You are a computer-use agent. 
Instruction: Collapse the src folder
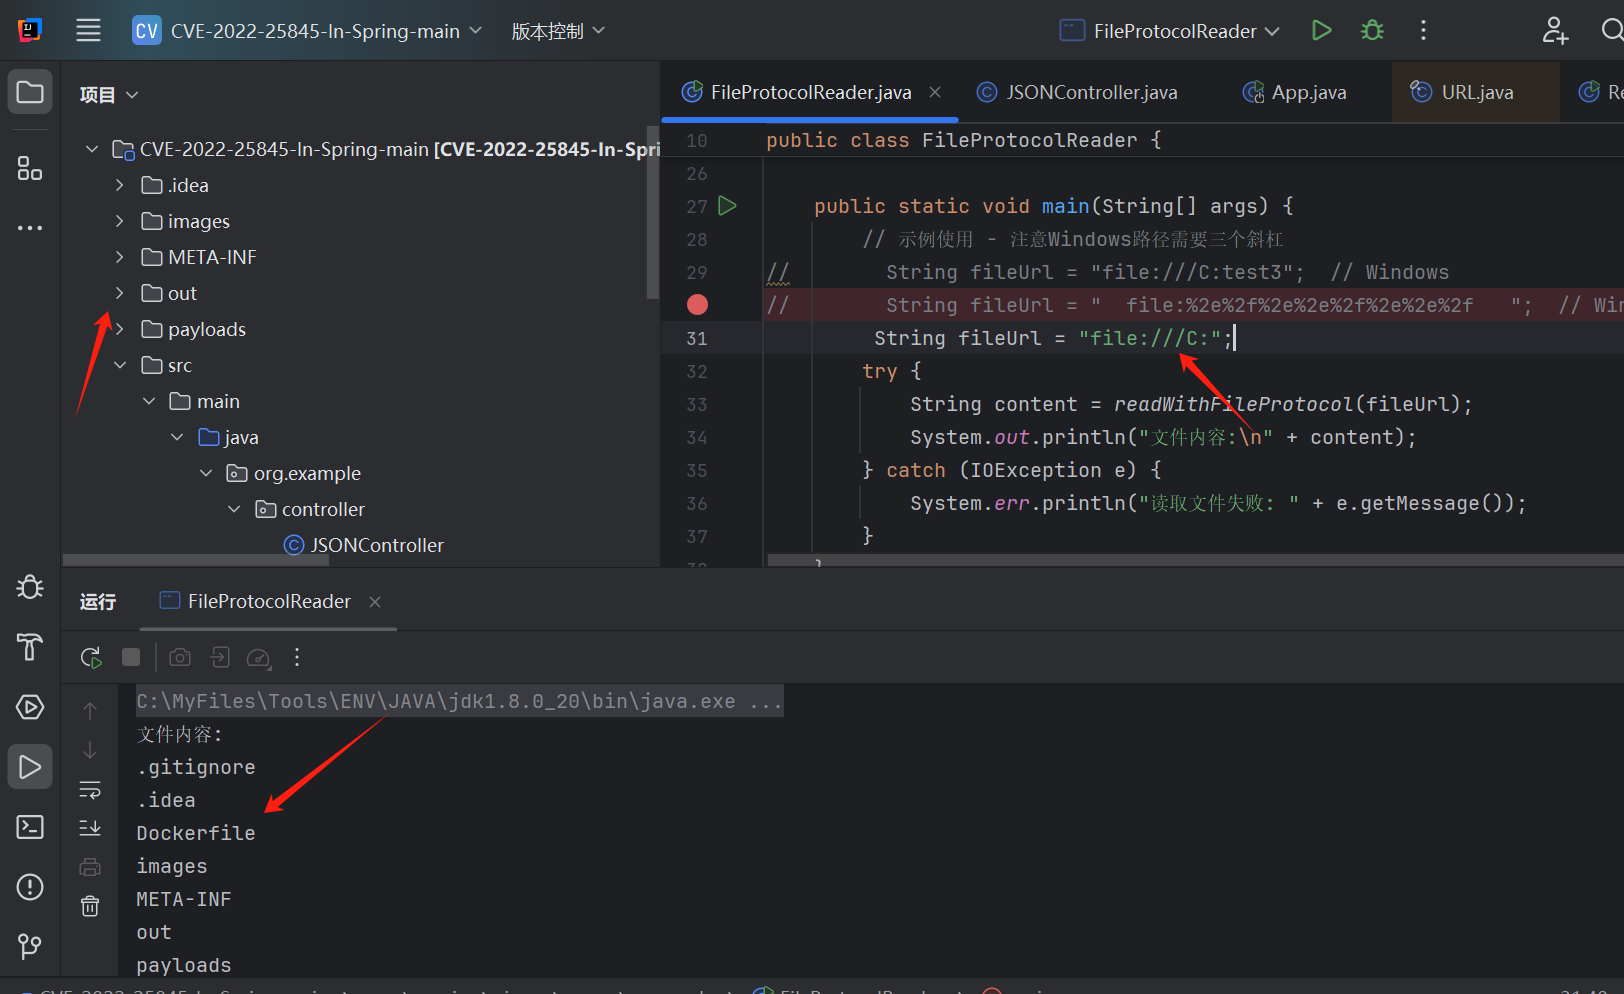(120, 365)
